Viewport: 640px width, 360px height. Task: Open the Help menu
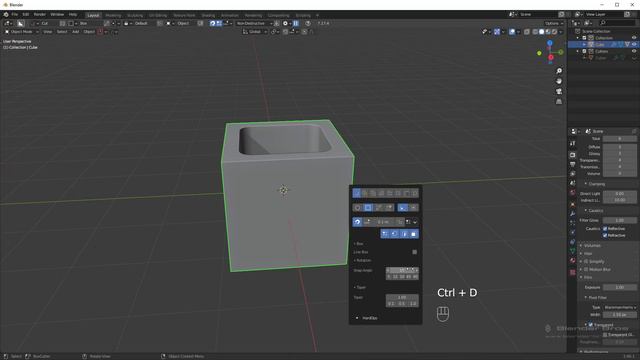coord(73,14)
